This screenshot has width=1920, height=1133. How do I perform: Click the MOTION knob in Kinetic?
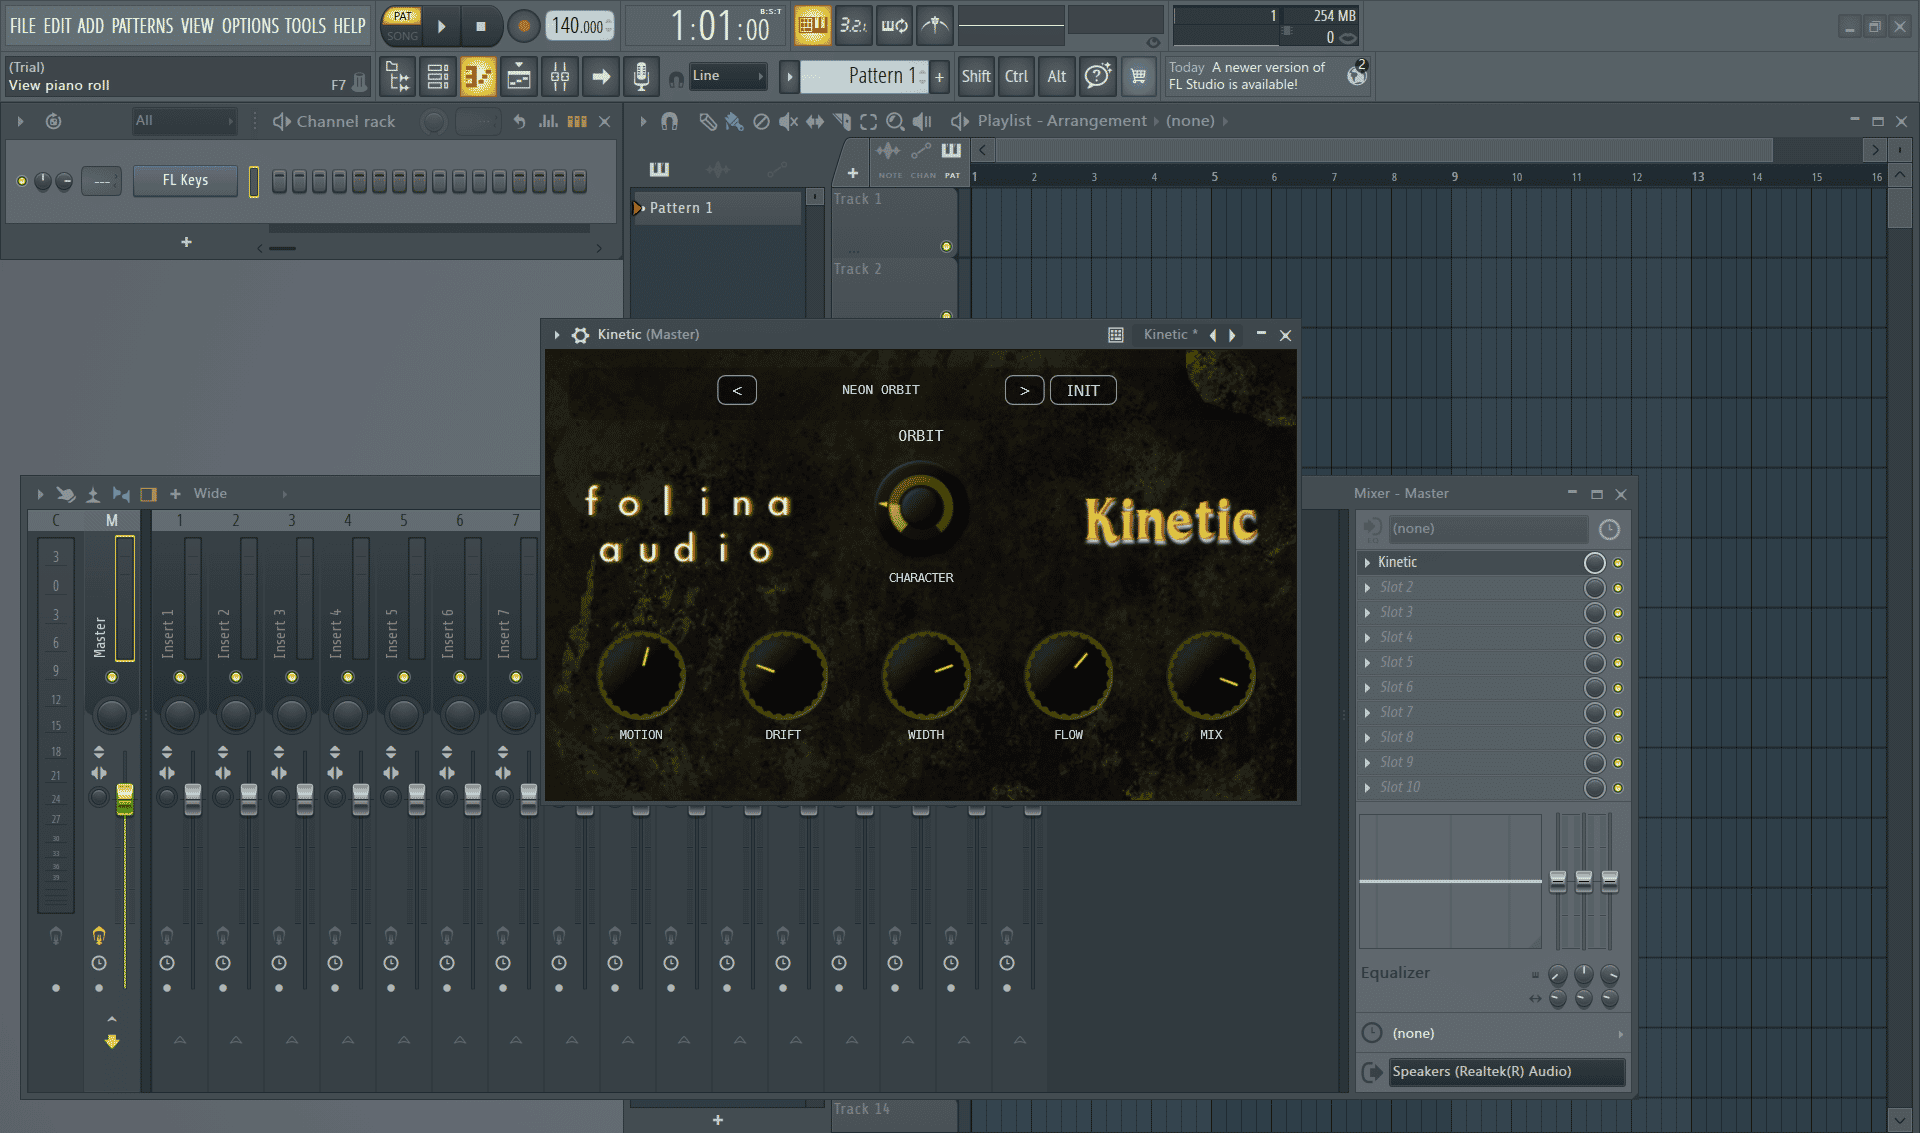[x=641, y=675]
